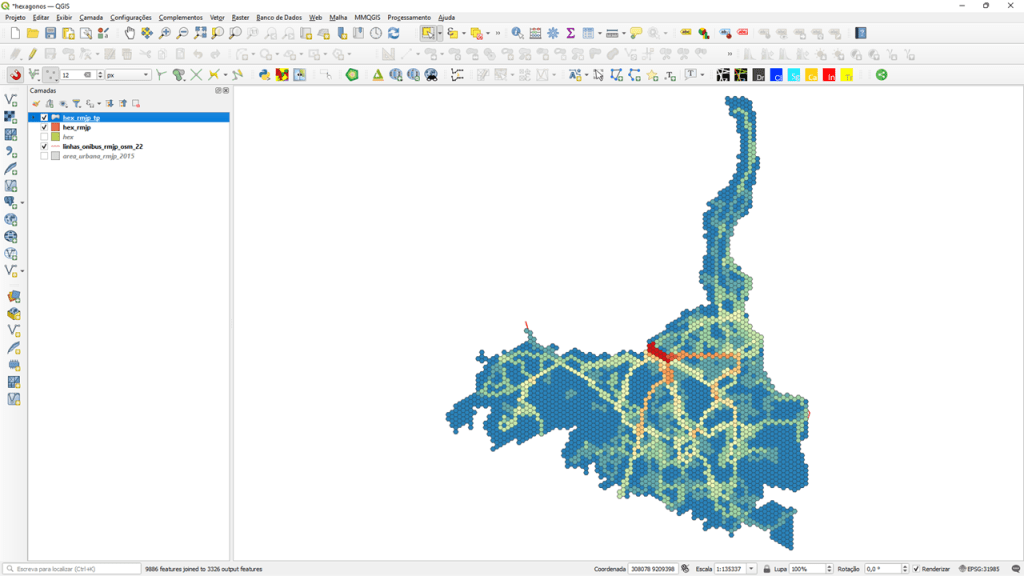Expand the hex_rmjp_tp layer tree

34,118
